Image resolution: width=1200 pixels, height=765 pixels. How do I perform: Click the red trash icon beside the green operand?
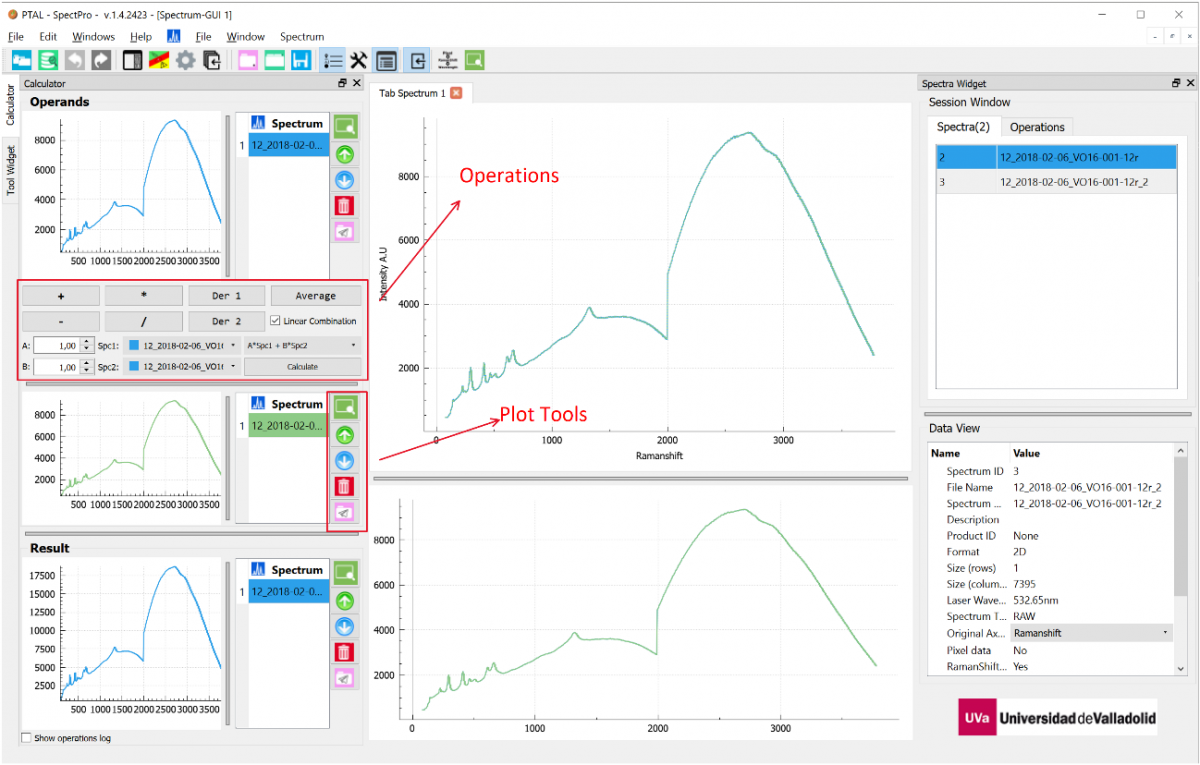(345, 486)
